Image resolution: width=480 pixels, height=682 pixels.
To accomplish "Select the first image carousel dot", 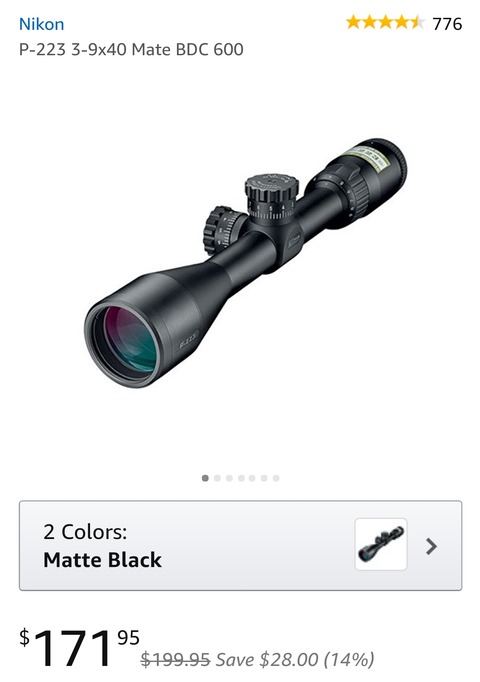I will 205,478.
